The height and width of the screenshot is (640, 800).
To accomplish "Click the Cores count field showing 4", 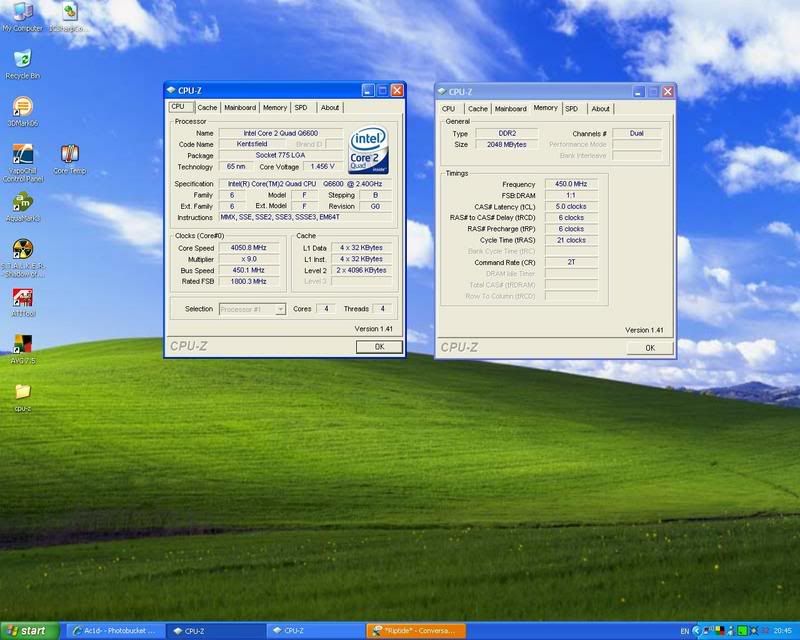I will [x=326, y=309].
